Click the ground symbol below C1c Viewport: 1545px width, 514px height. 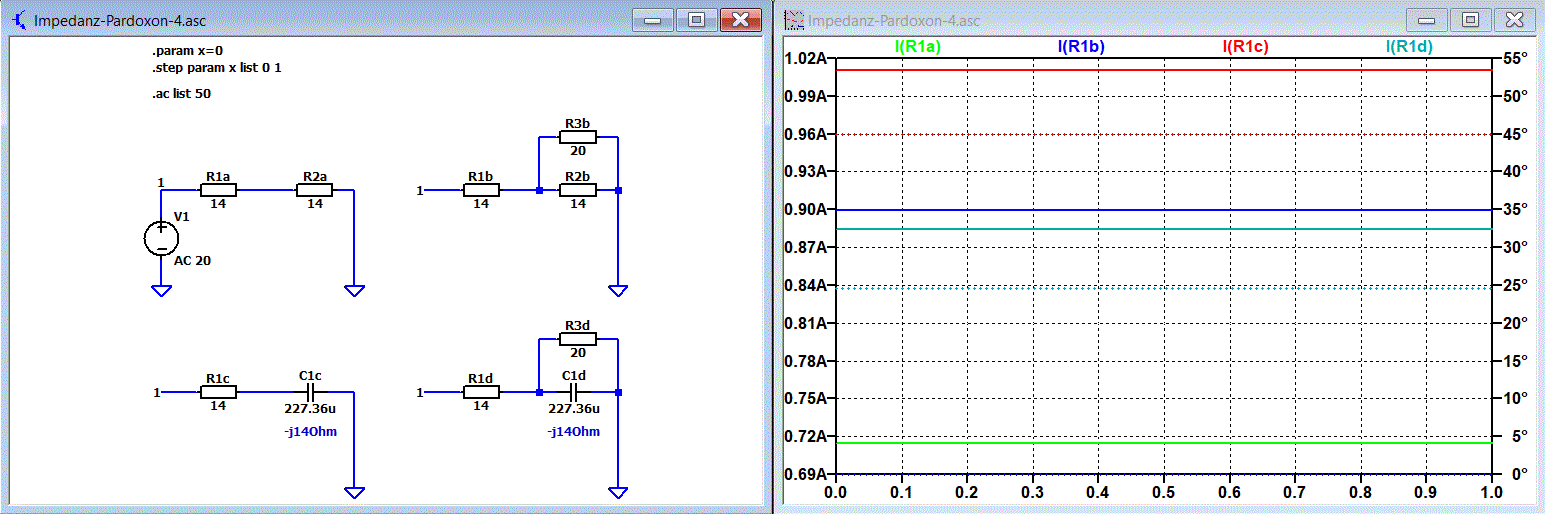(354, 492)
